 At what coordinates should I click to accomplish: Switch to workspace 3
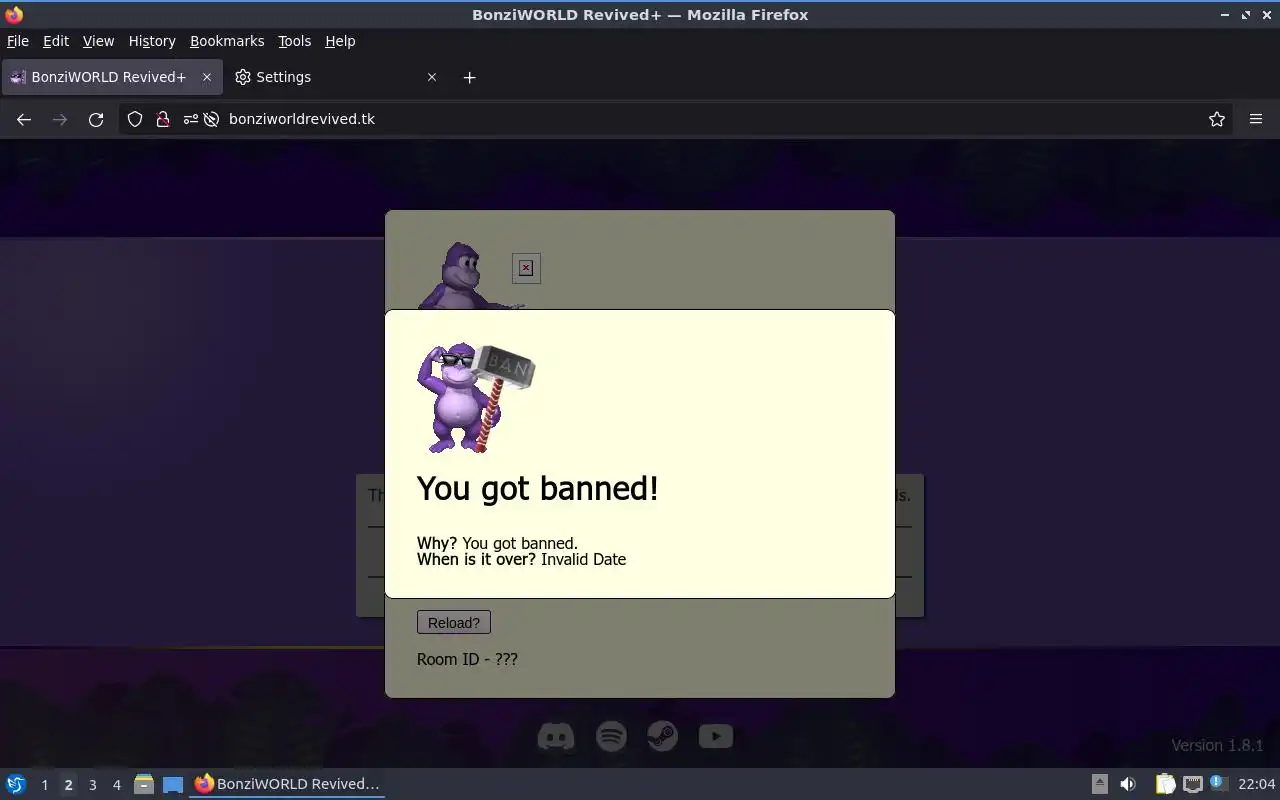click(x=92, y=785)
